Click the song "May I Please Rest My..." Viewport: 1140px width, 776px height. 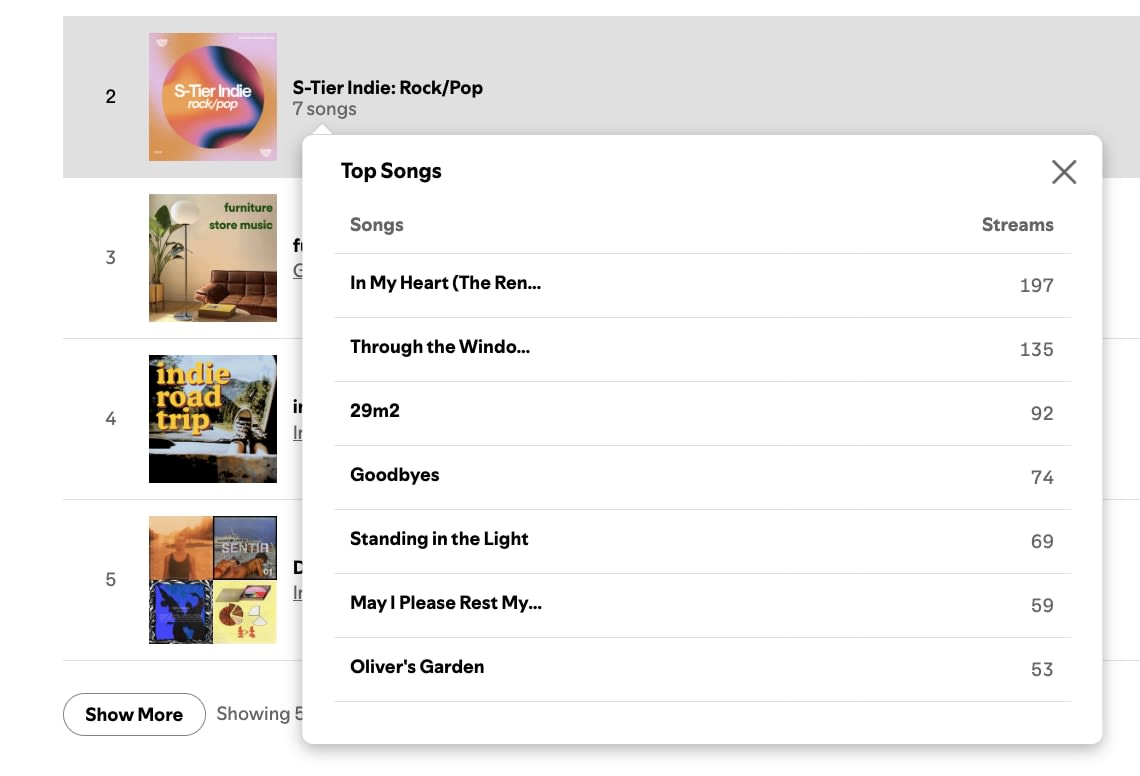coord(445,603)
